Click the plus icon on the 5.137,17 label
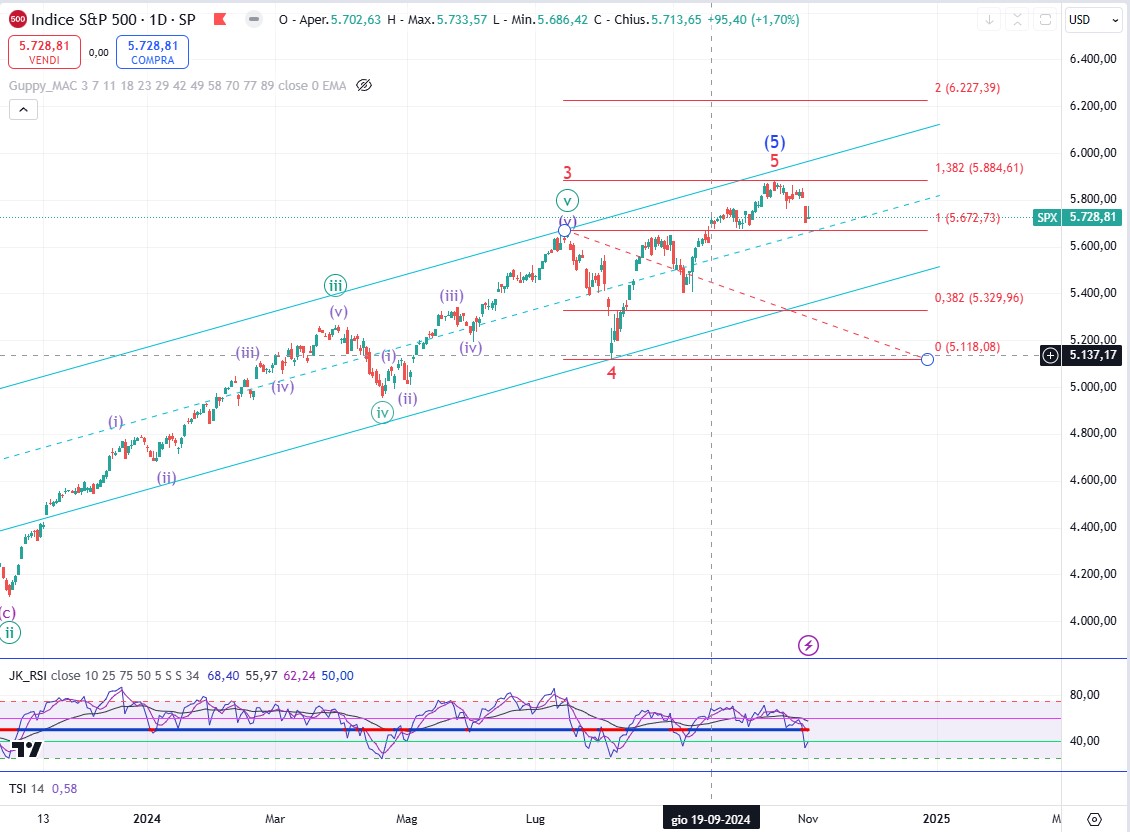This screenshot has height=832, width=1130. coord(1051,355)
